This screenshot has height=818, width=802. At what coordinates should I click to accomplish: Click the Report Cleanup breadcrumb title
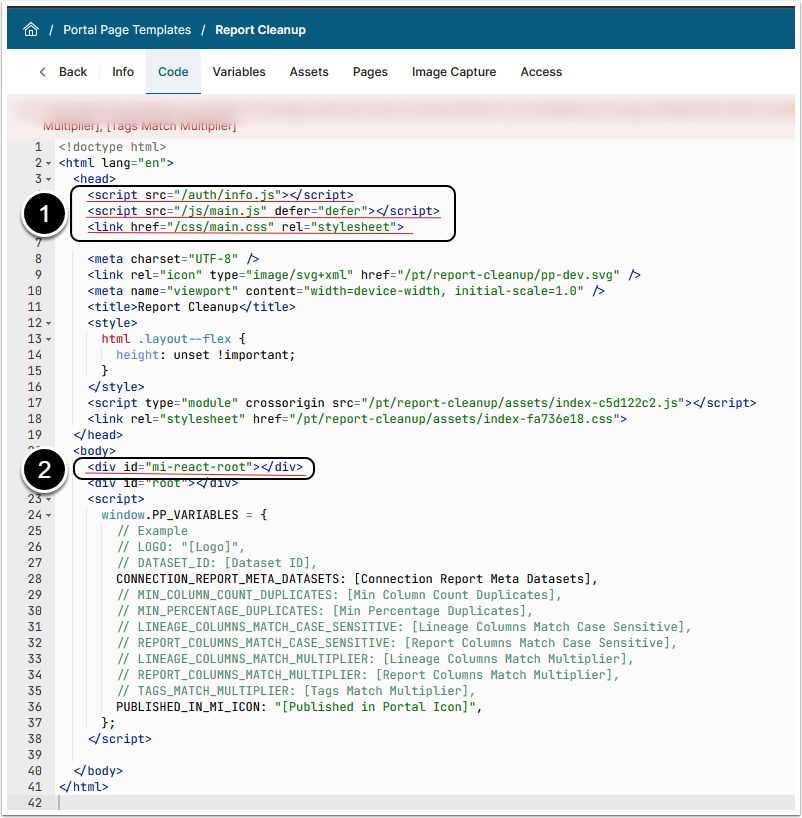tap(260, 30)
